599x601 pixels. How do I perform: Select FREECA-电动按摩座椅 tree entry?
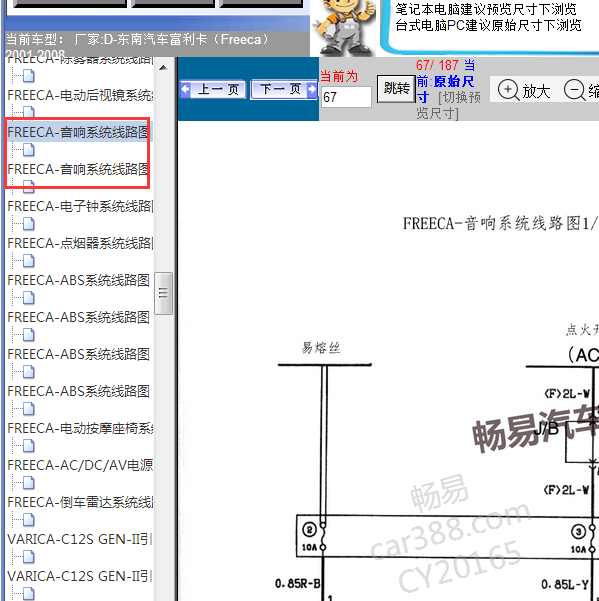click(x=80, y=428)
